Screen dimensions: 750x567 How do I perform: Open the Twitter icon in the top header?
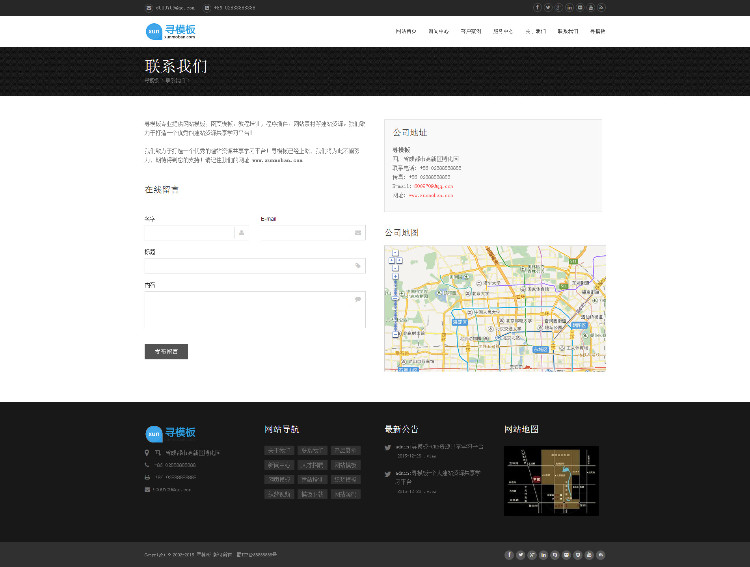548,7
